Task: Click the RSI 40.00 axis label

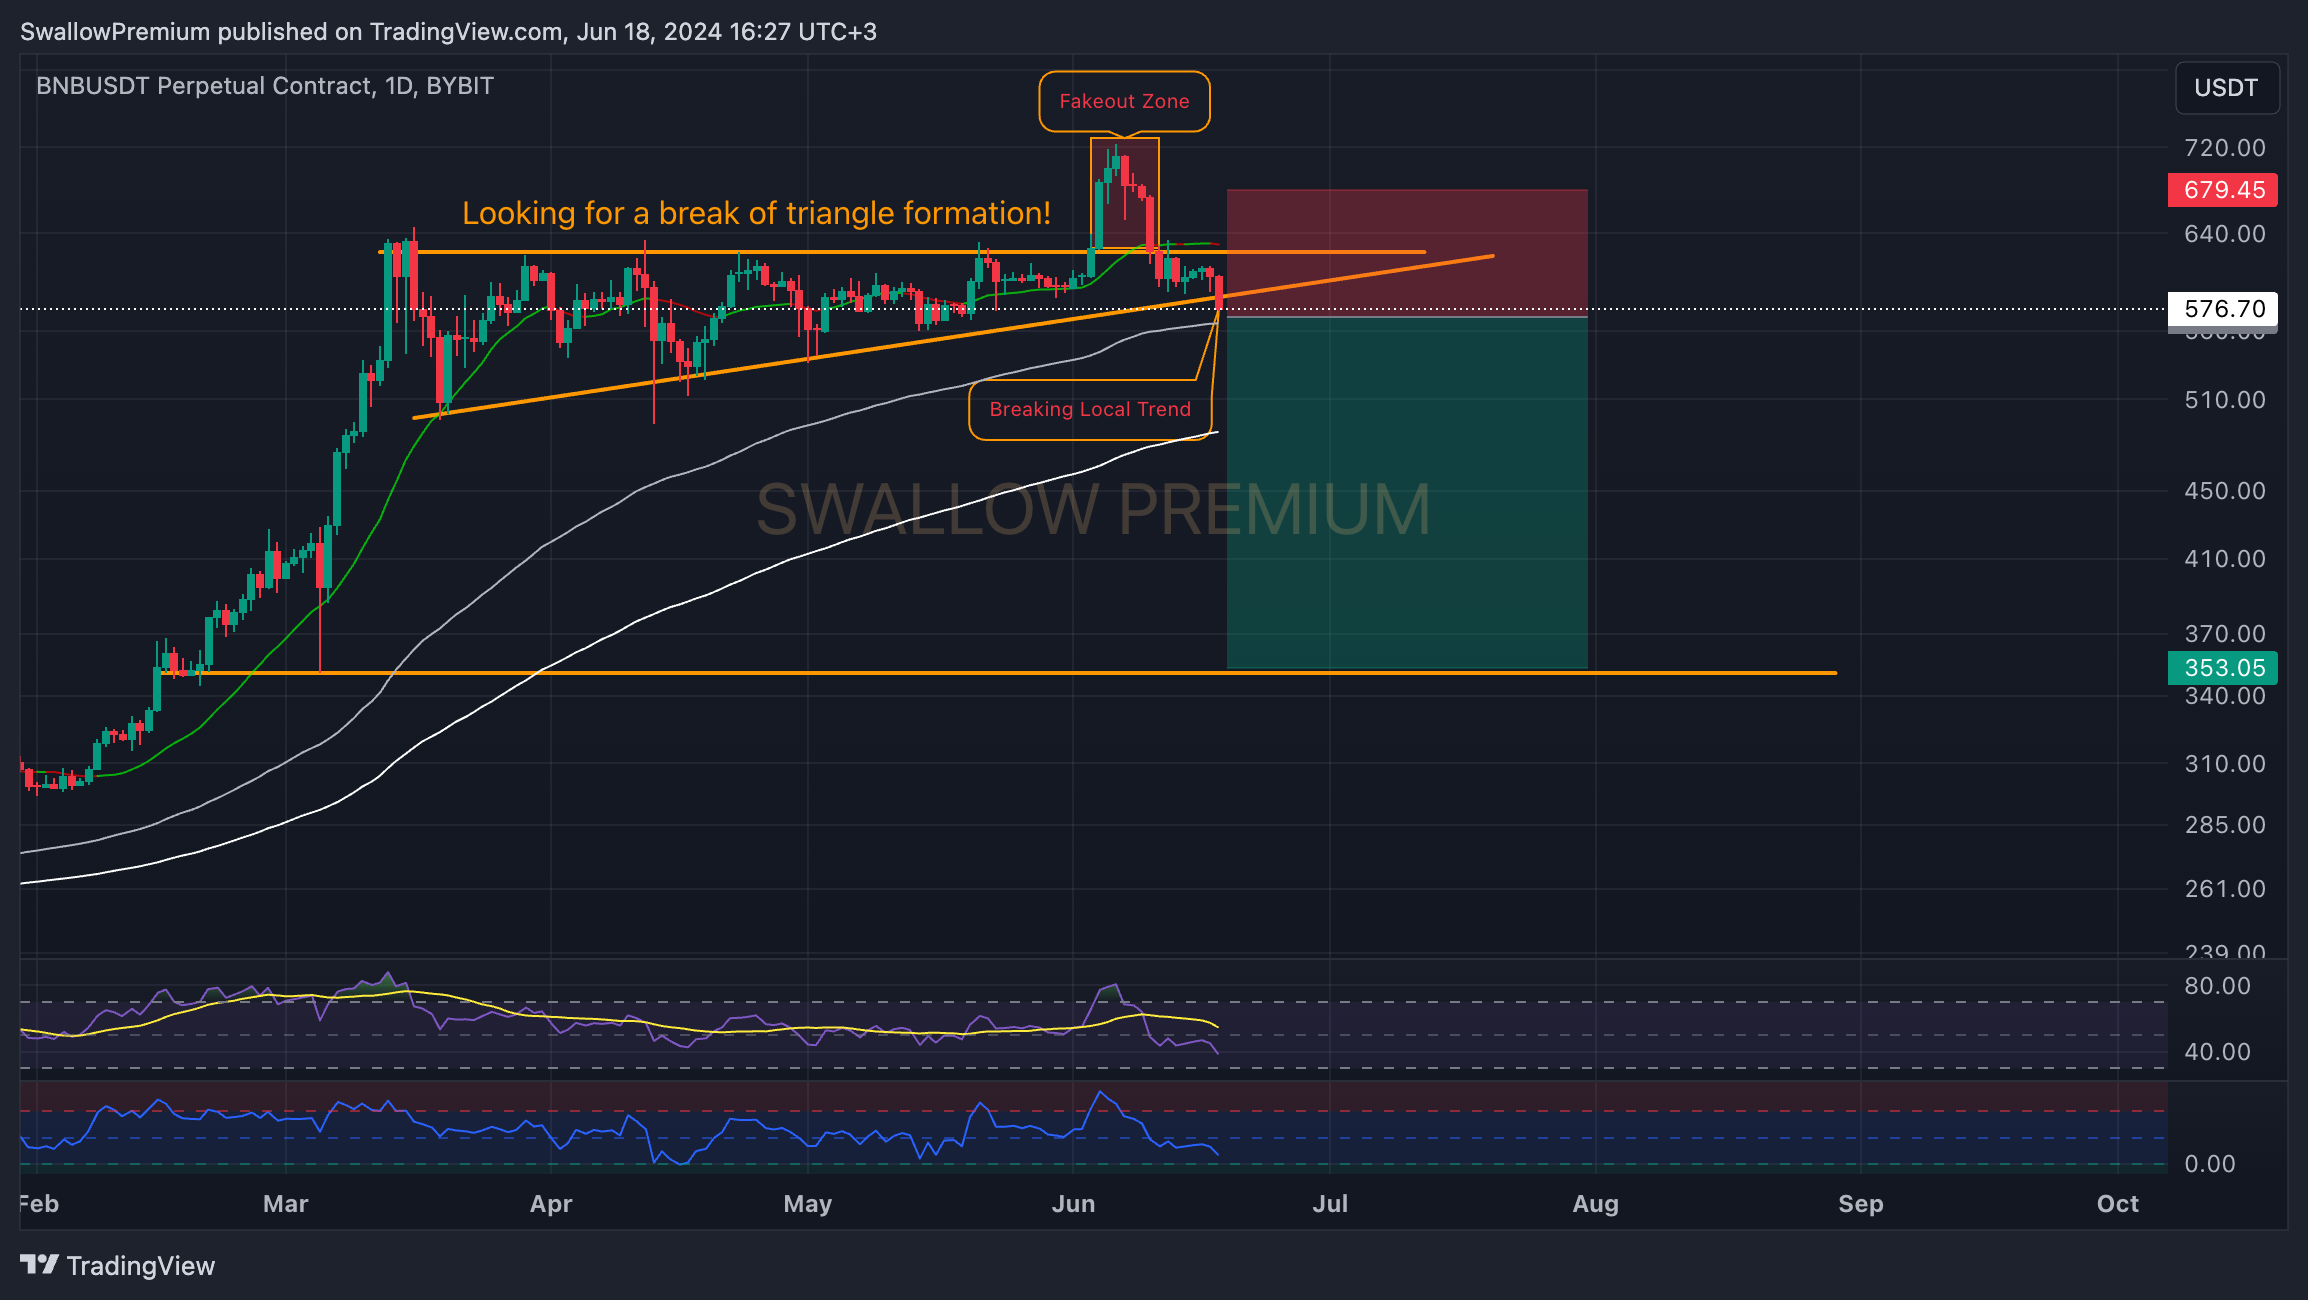Action: point(2217,1052)
